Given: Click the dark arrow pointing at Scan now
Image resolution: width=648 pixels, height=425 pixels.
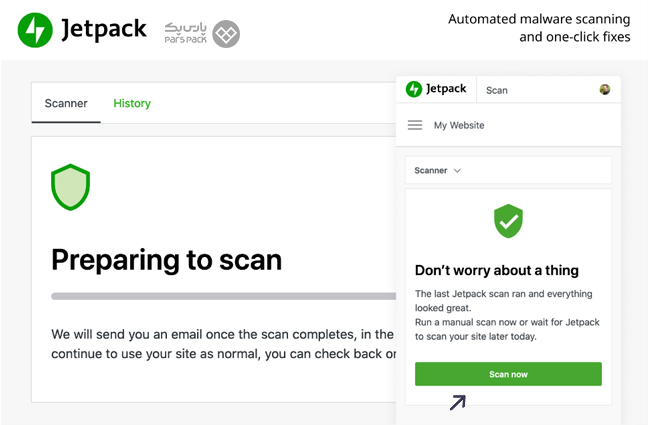Looking at the screenshot, I should click(458, 402).
